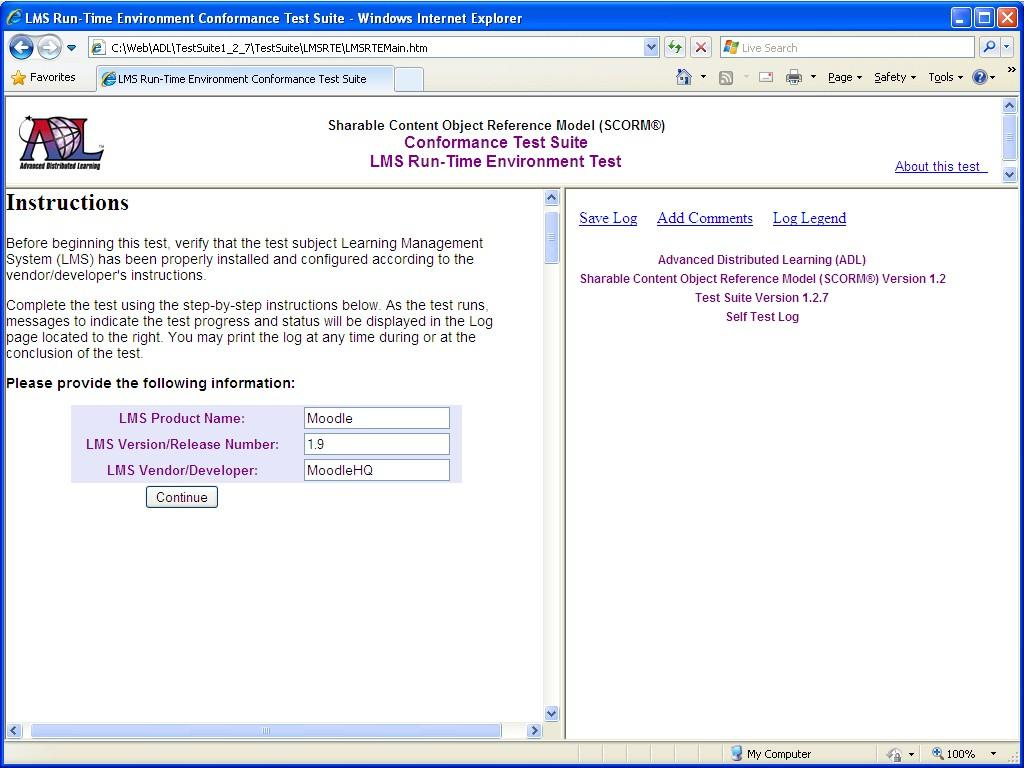1024x768 pixels.
Task: Click the Read Mail icon
Action: point(765,77)
